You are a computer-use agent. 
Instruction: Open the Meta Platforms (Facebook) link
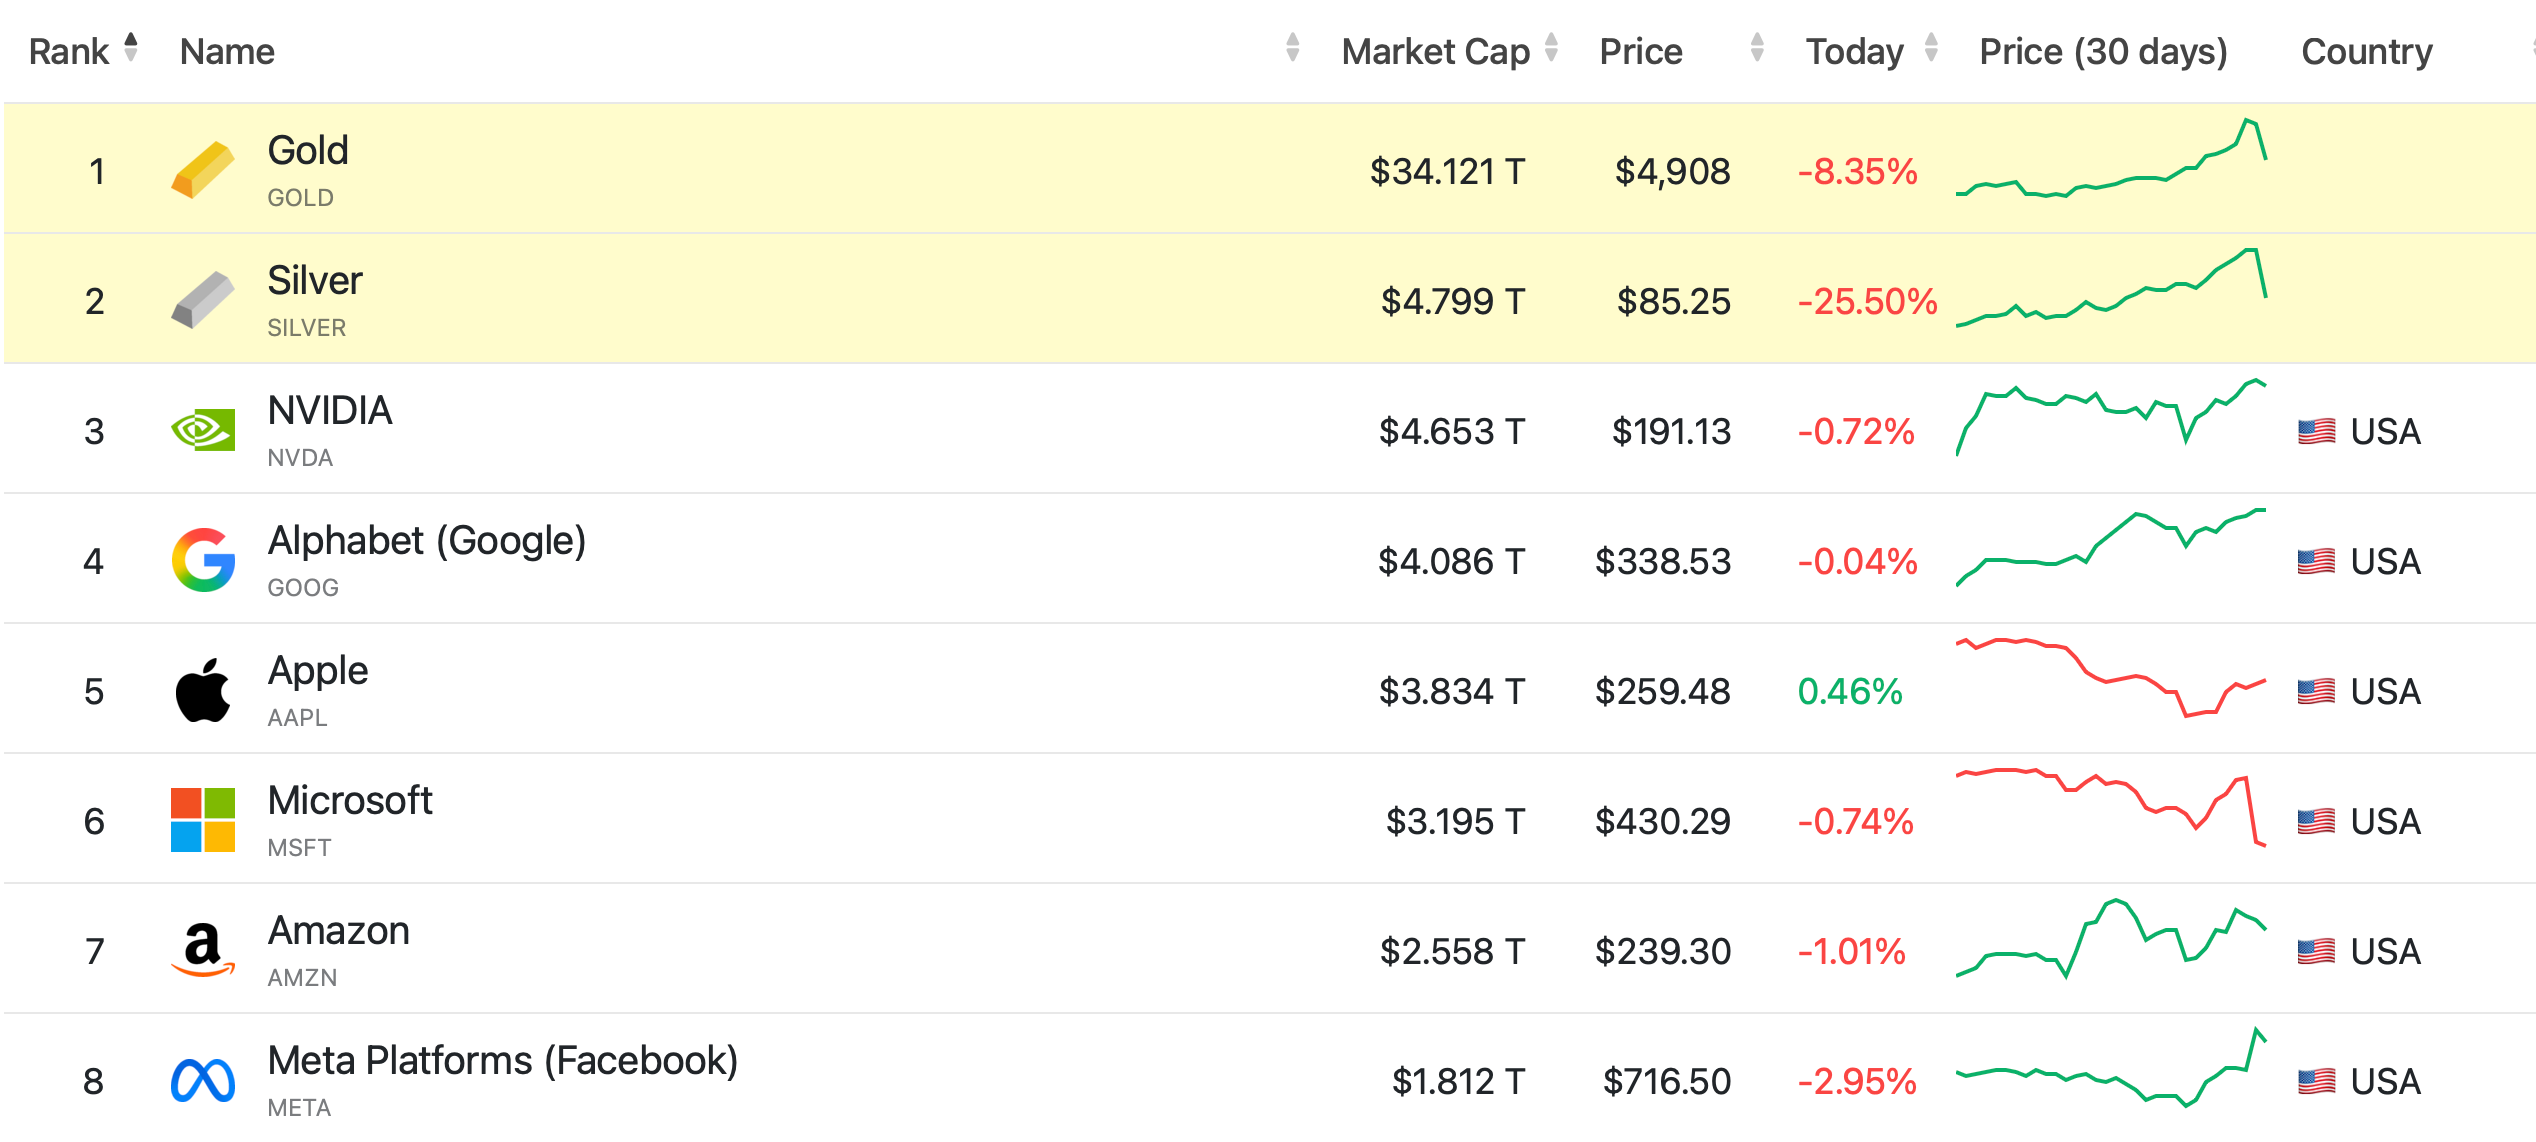click(x=502, y=1061)
